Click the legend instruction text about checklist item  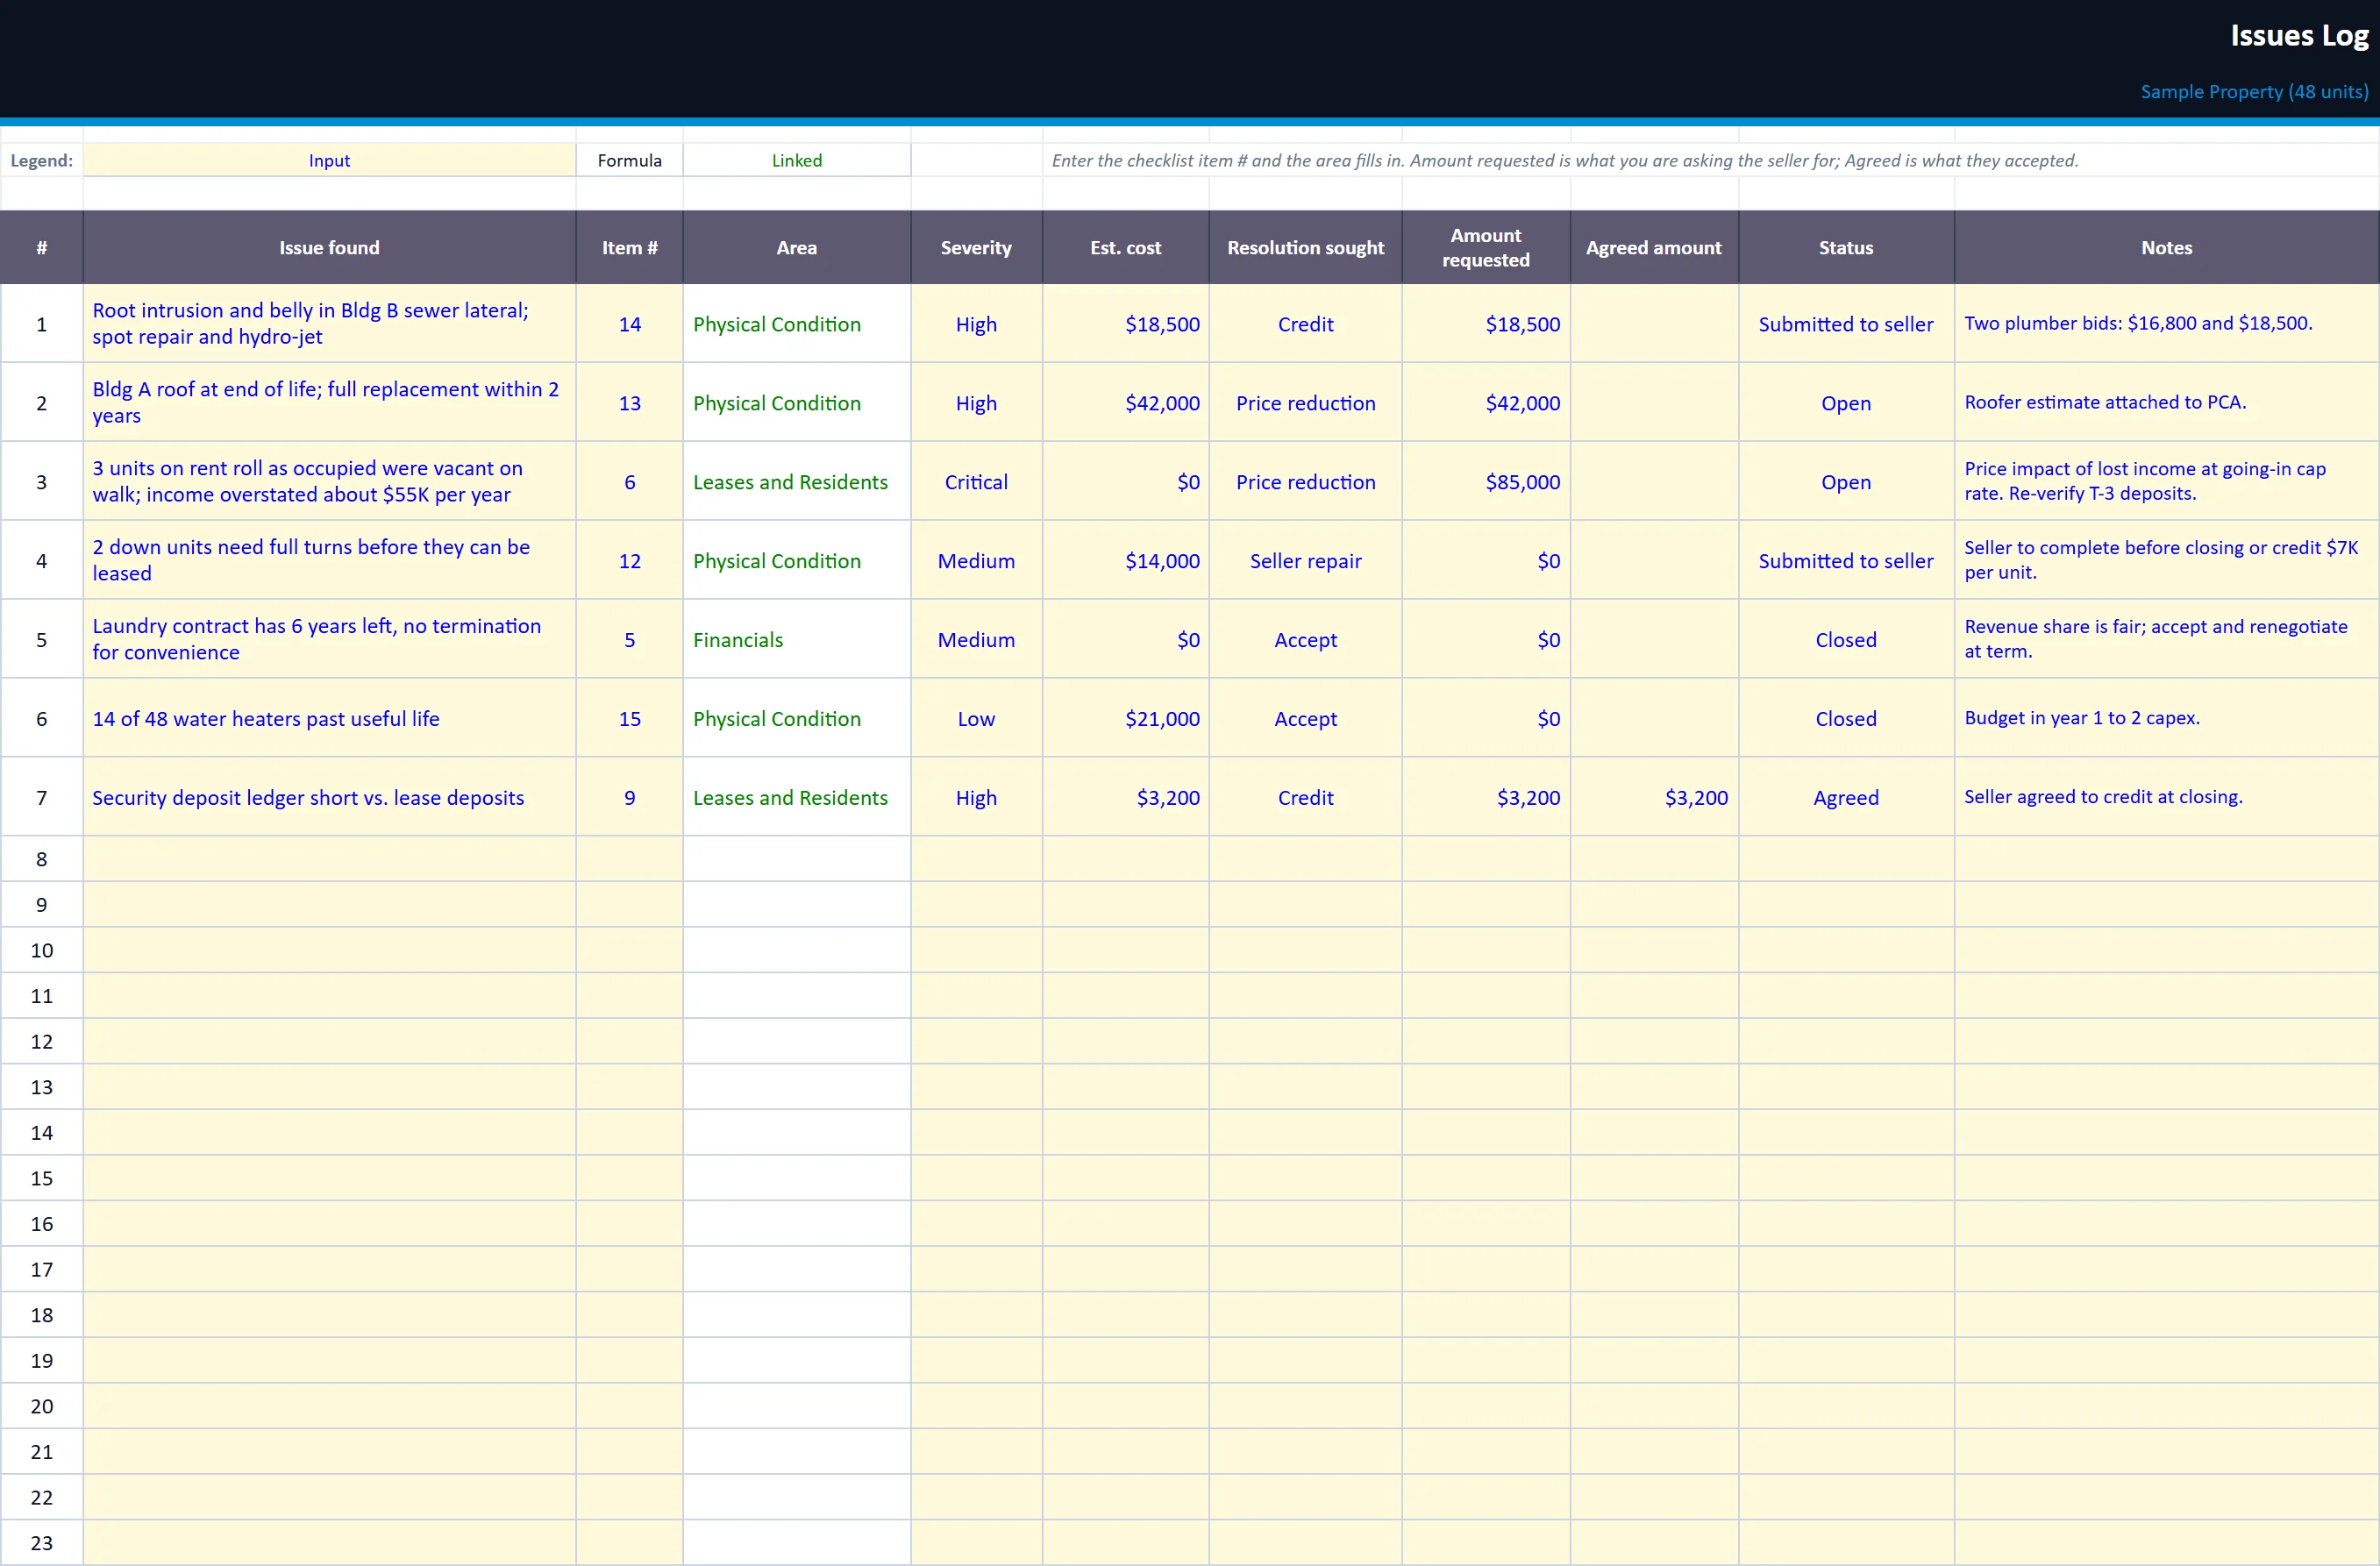coord(1564,160)
